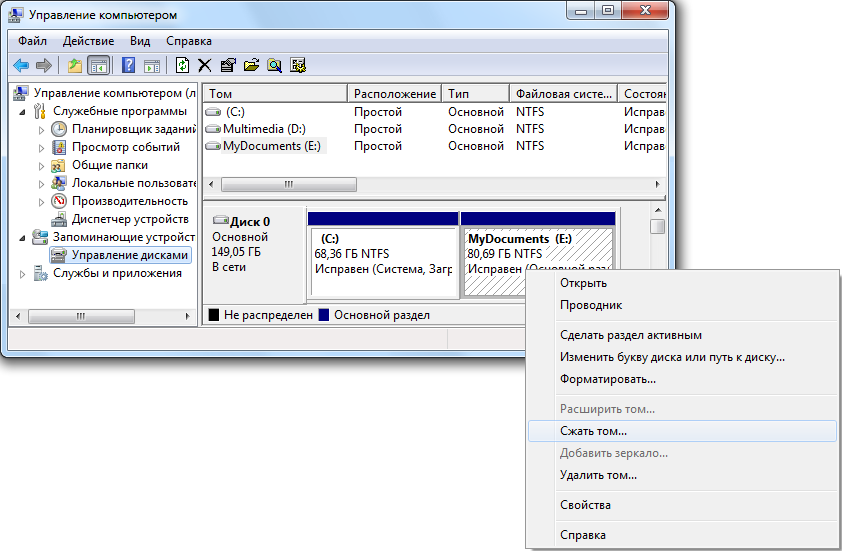Select the (C:) volume row

pos(434,112)
